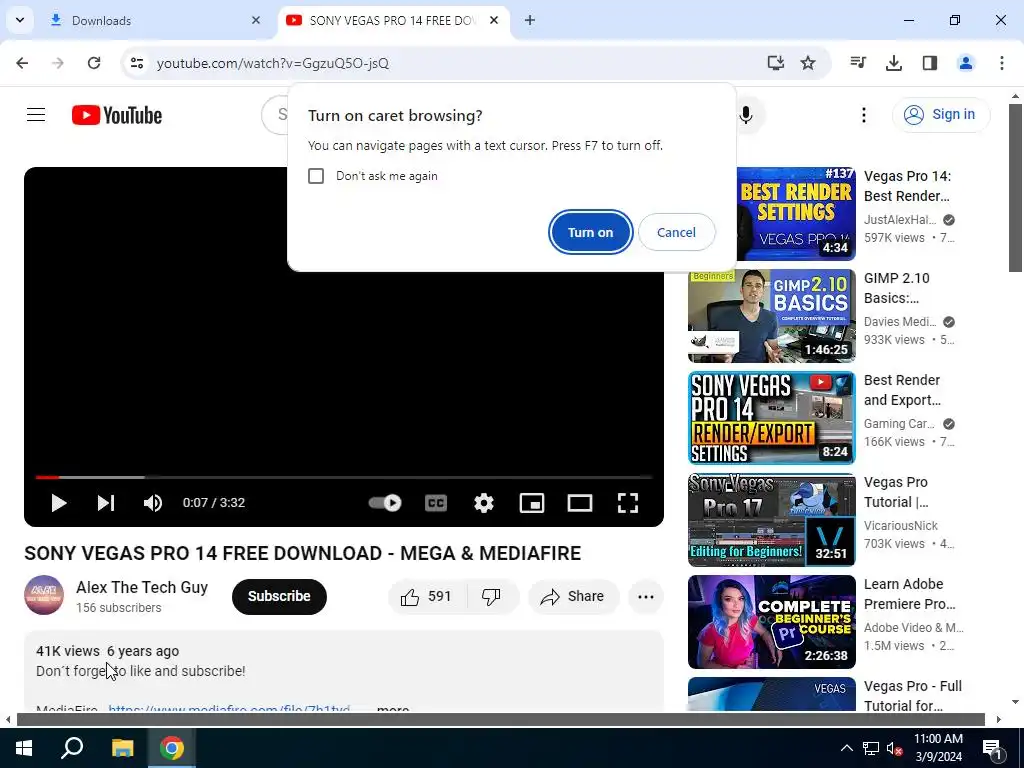Like the video with 591 likes
1024x768 pixels.
click(x=427, y=596)
